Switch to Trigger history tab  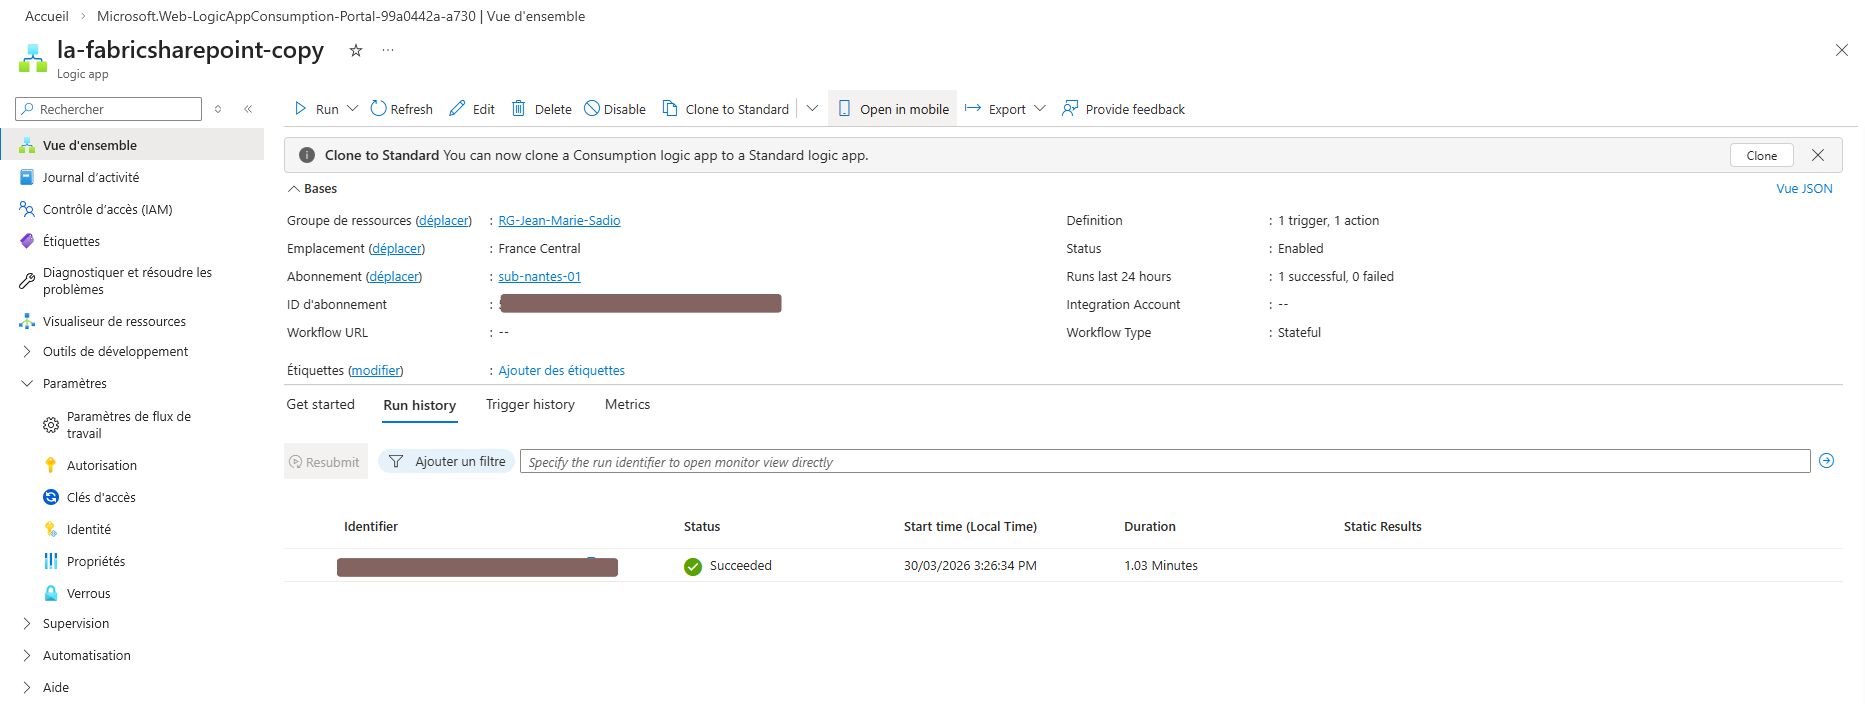(530, 404)
